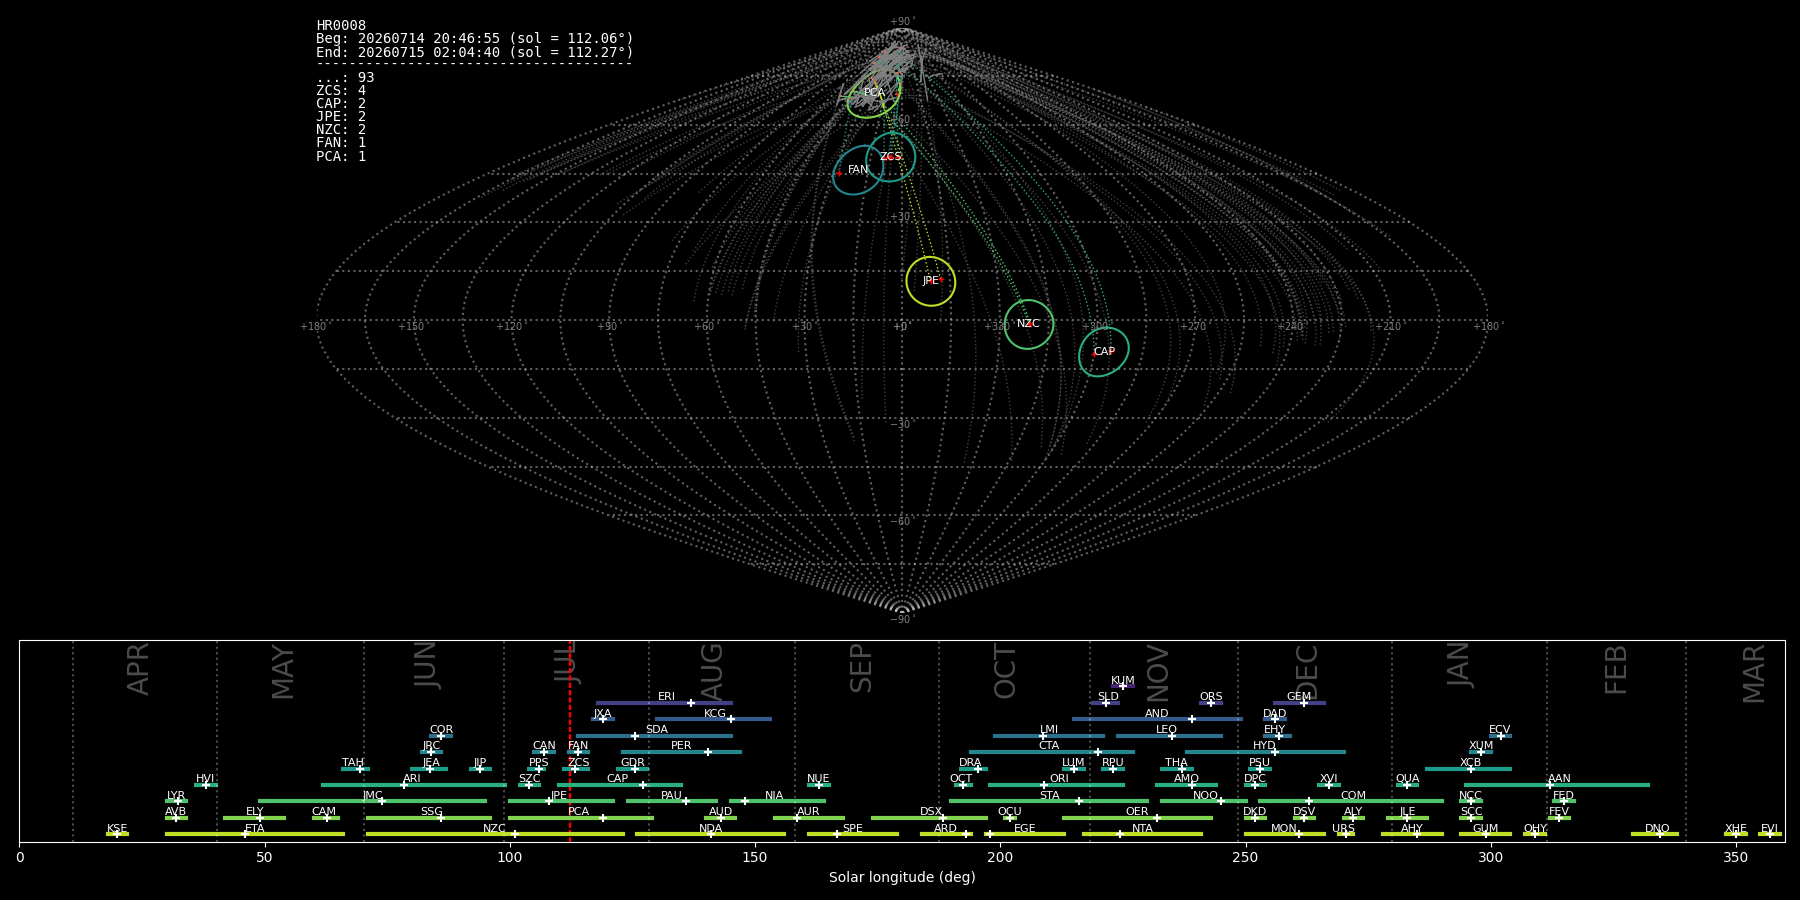Click the ETA shower bar near May
The image size is (1800, 900).
pos(255,834)
